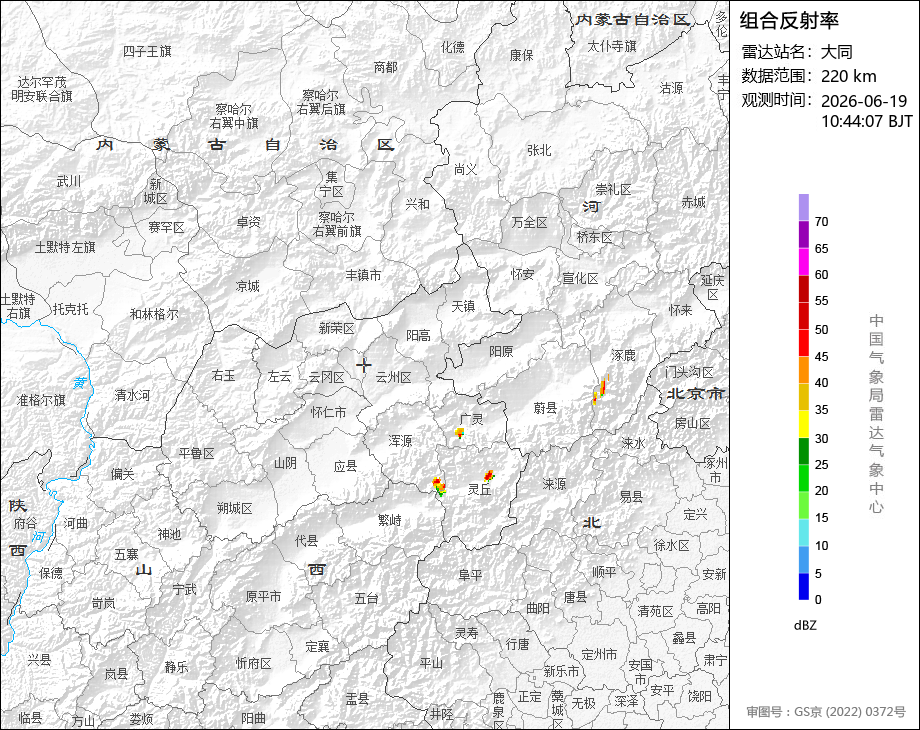Click the "阜平" map label
Viewport: 920px width, 730px height.
tap(470, 576)
